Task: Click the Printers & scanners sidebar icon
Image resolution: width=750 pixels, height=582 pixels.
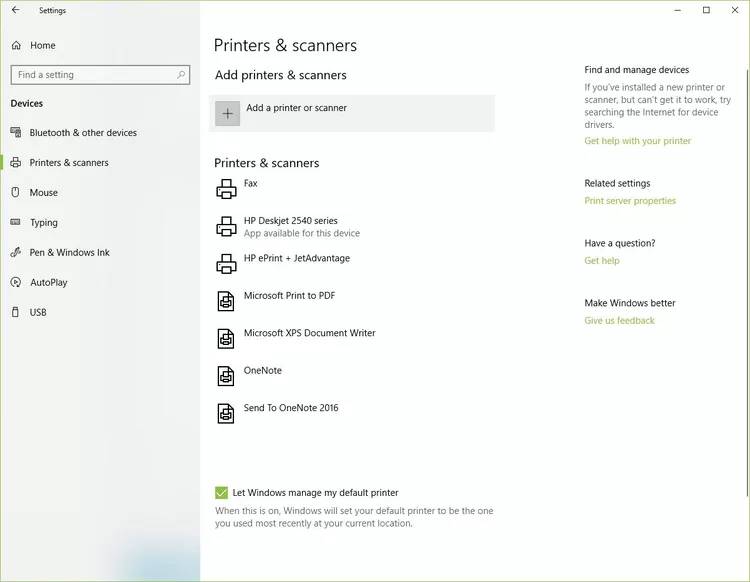Action: (x=16, y=163)
